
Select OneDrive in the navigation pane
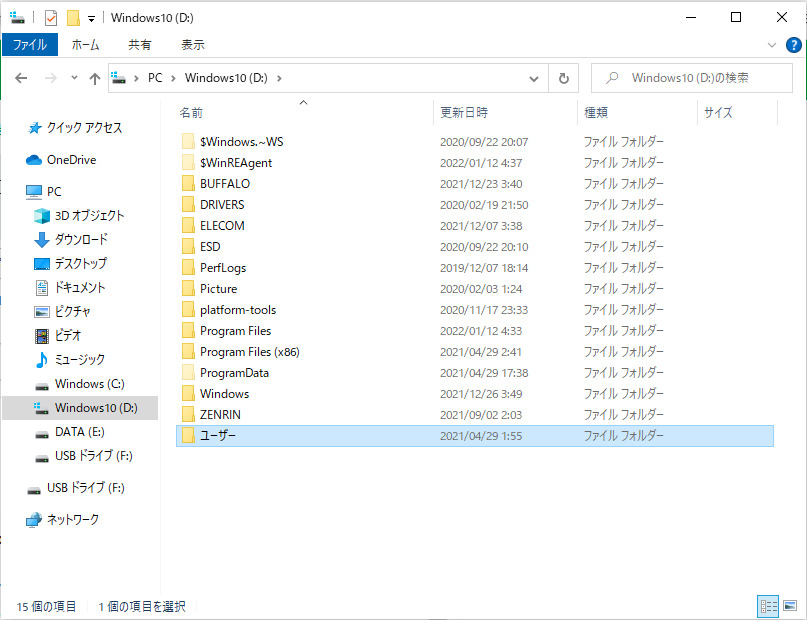[71, 160]
